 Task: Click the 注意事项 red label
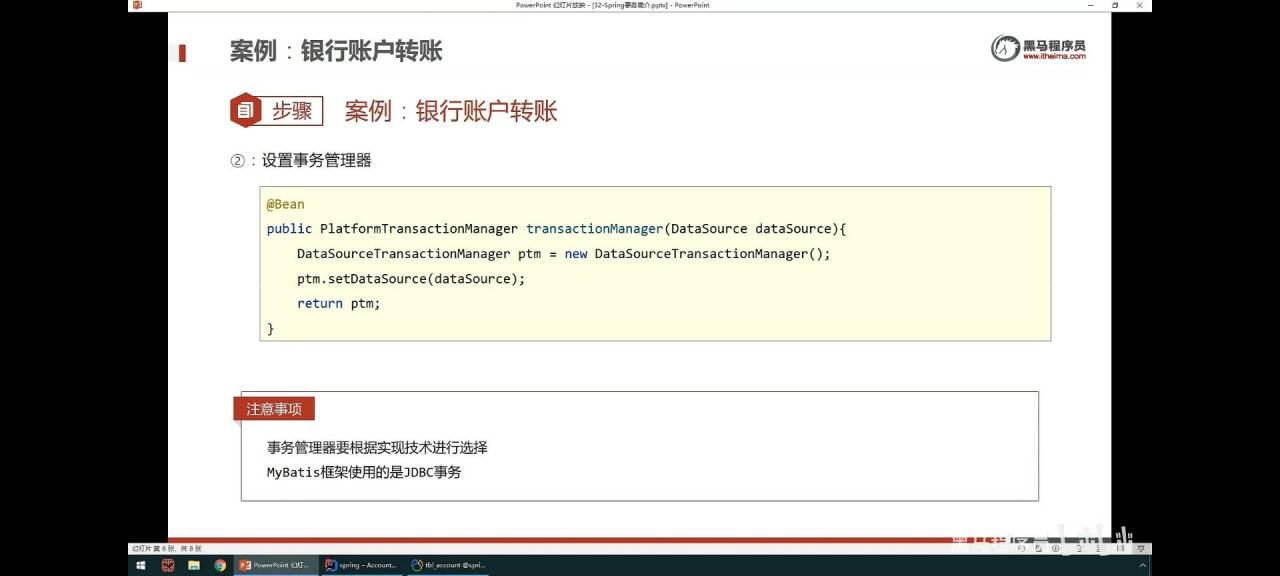pos(274,408)
